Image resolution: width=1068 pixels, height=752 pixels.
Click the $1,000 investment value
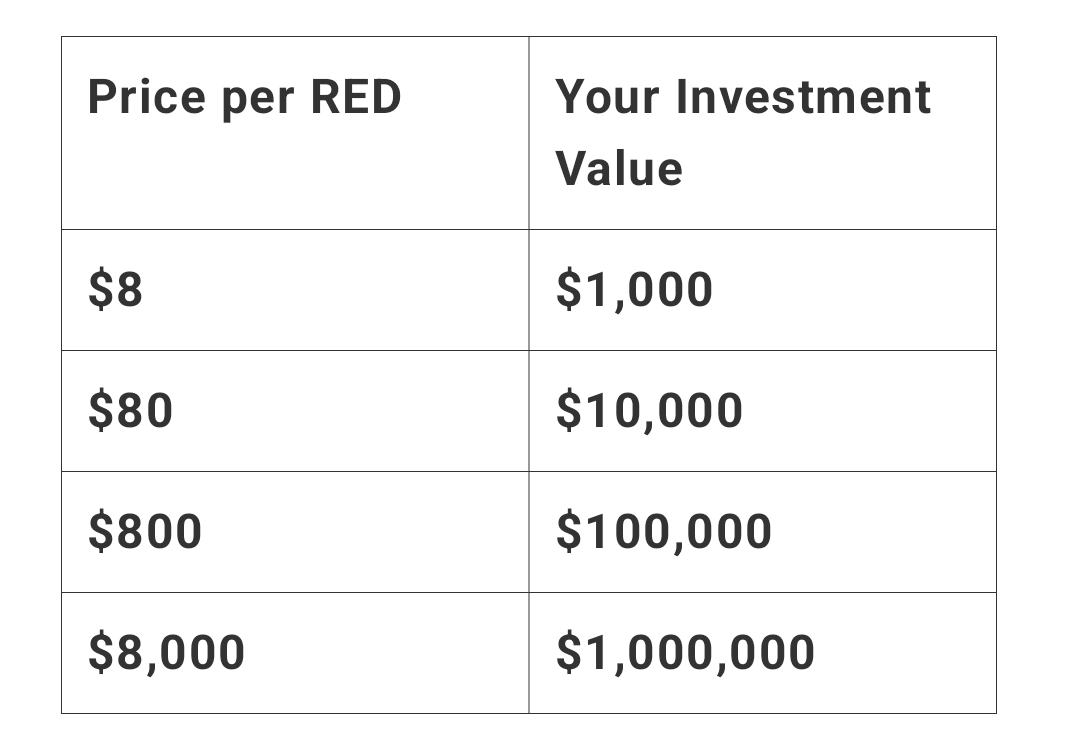pyautogui.click(x=634, y=289)
